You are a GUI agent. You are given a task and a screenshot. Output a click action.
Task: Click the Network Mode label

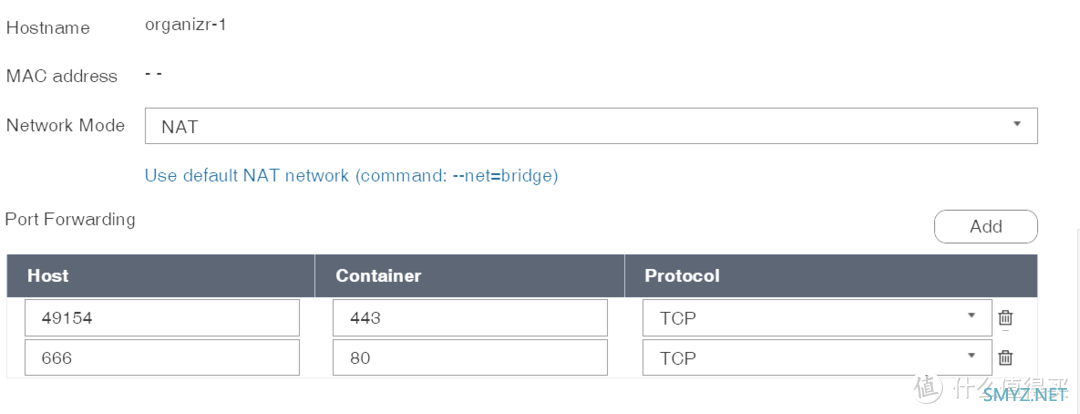[x=65, y=125]
